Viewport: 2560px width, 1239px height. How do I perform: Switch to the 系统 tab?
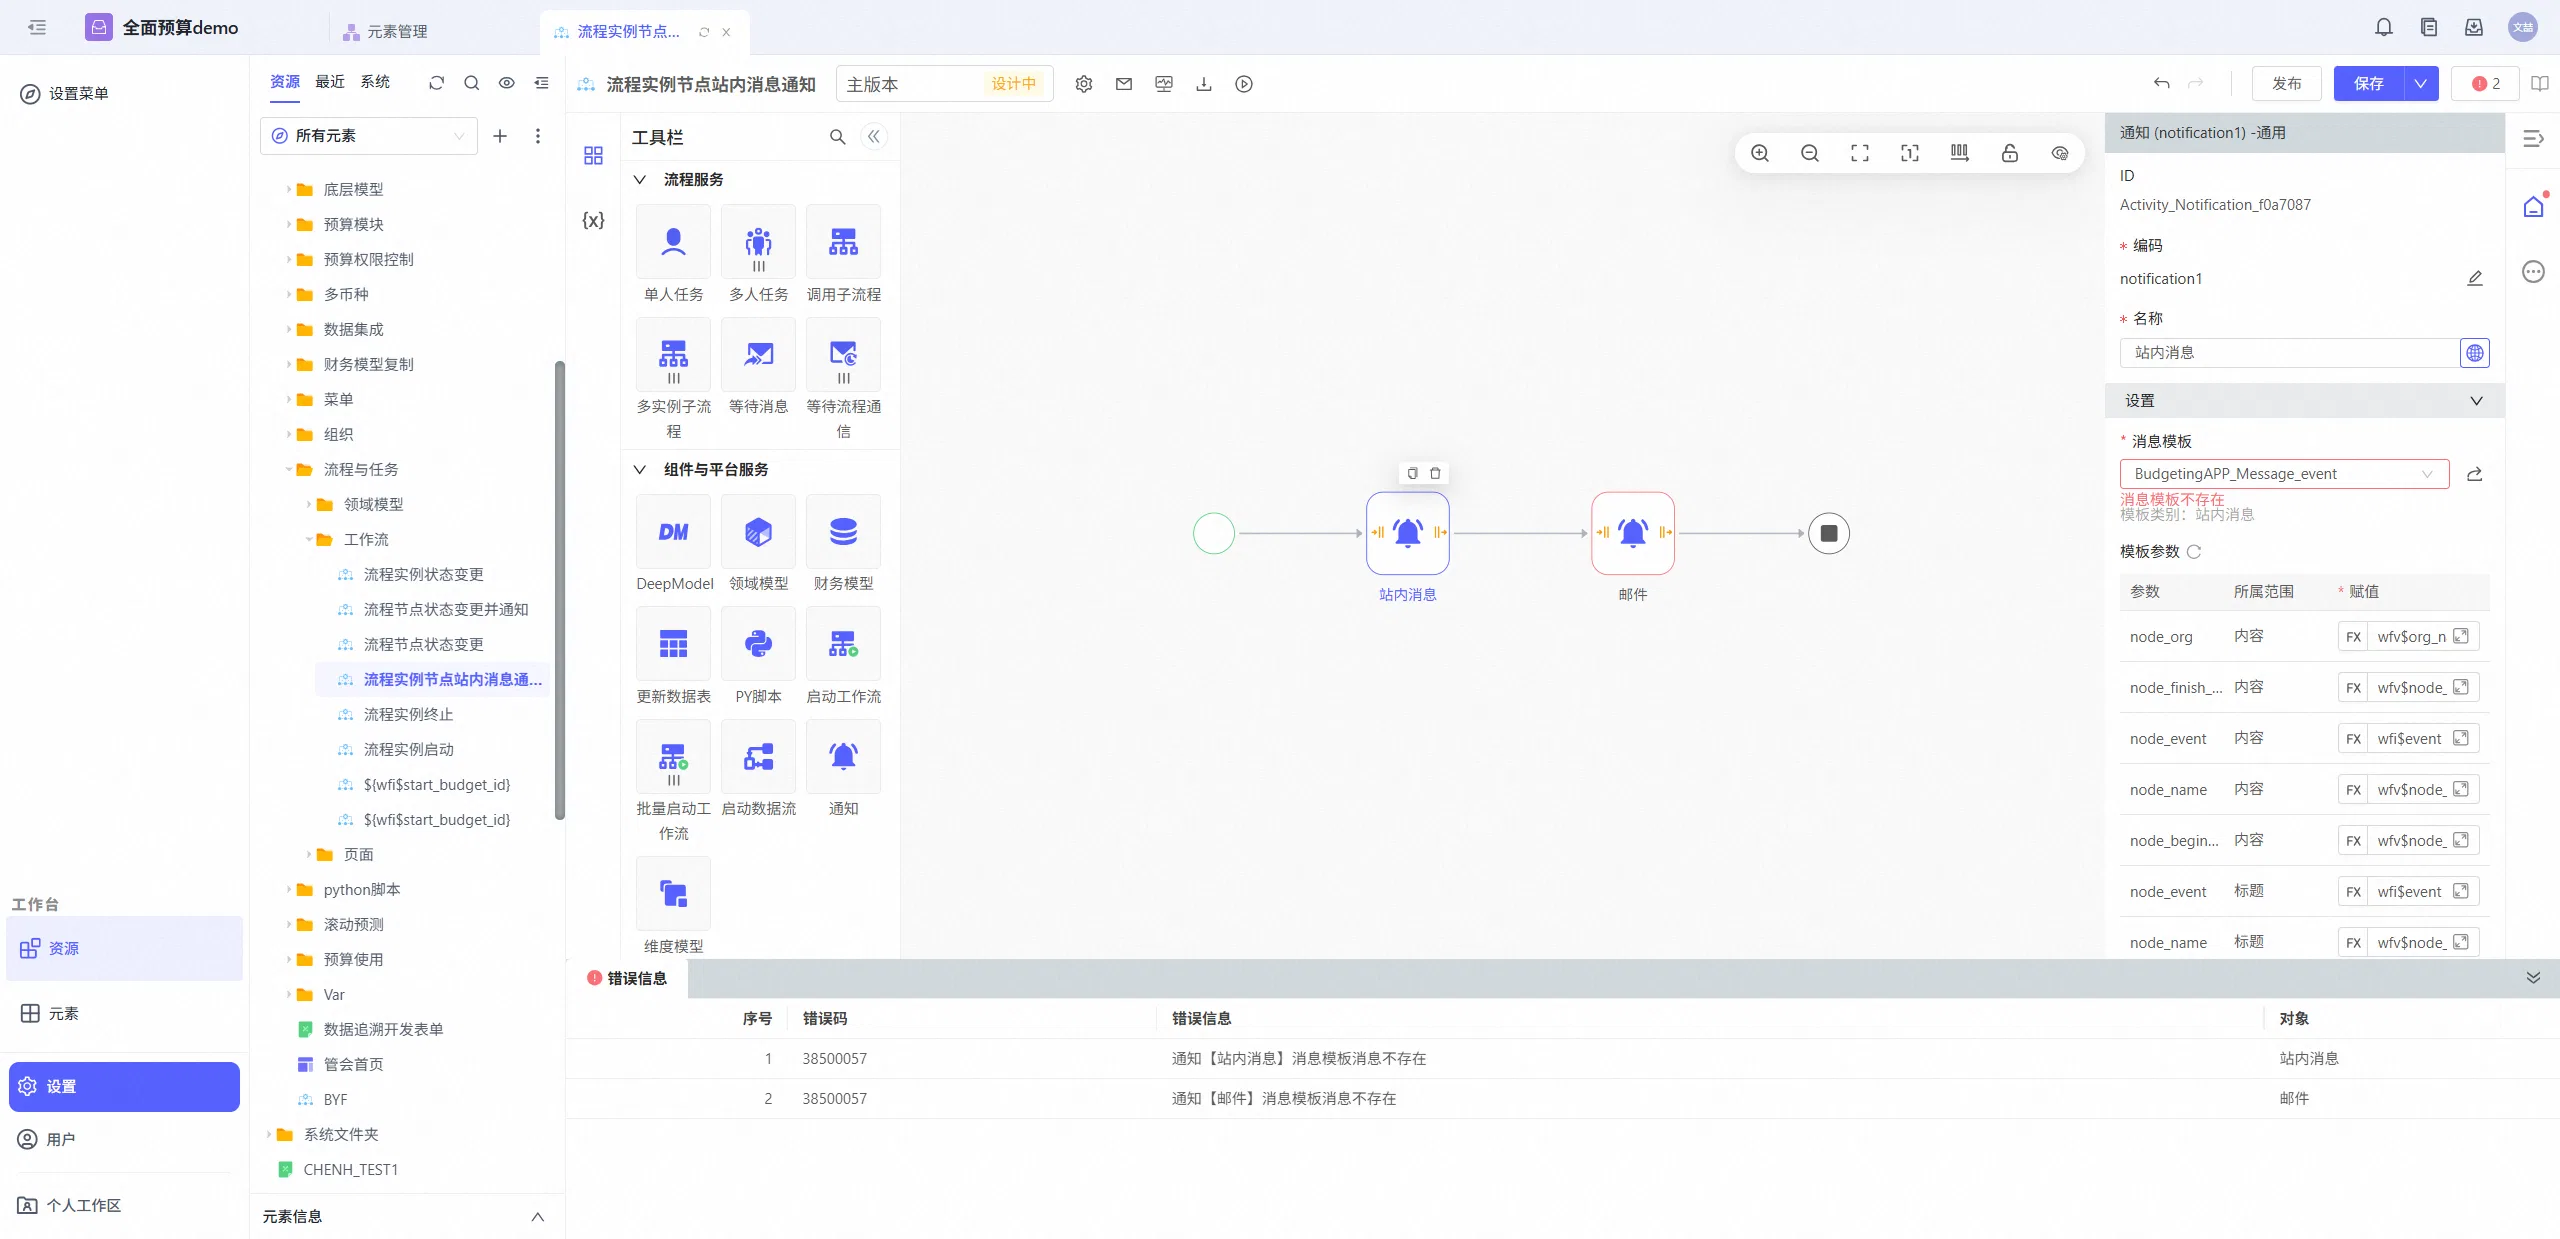point(375,82)
